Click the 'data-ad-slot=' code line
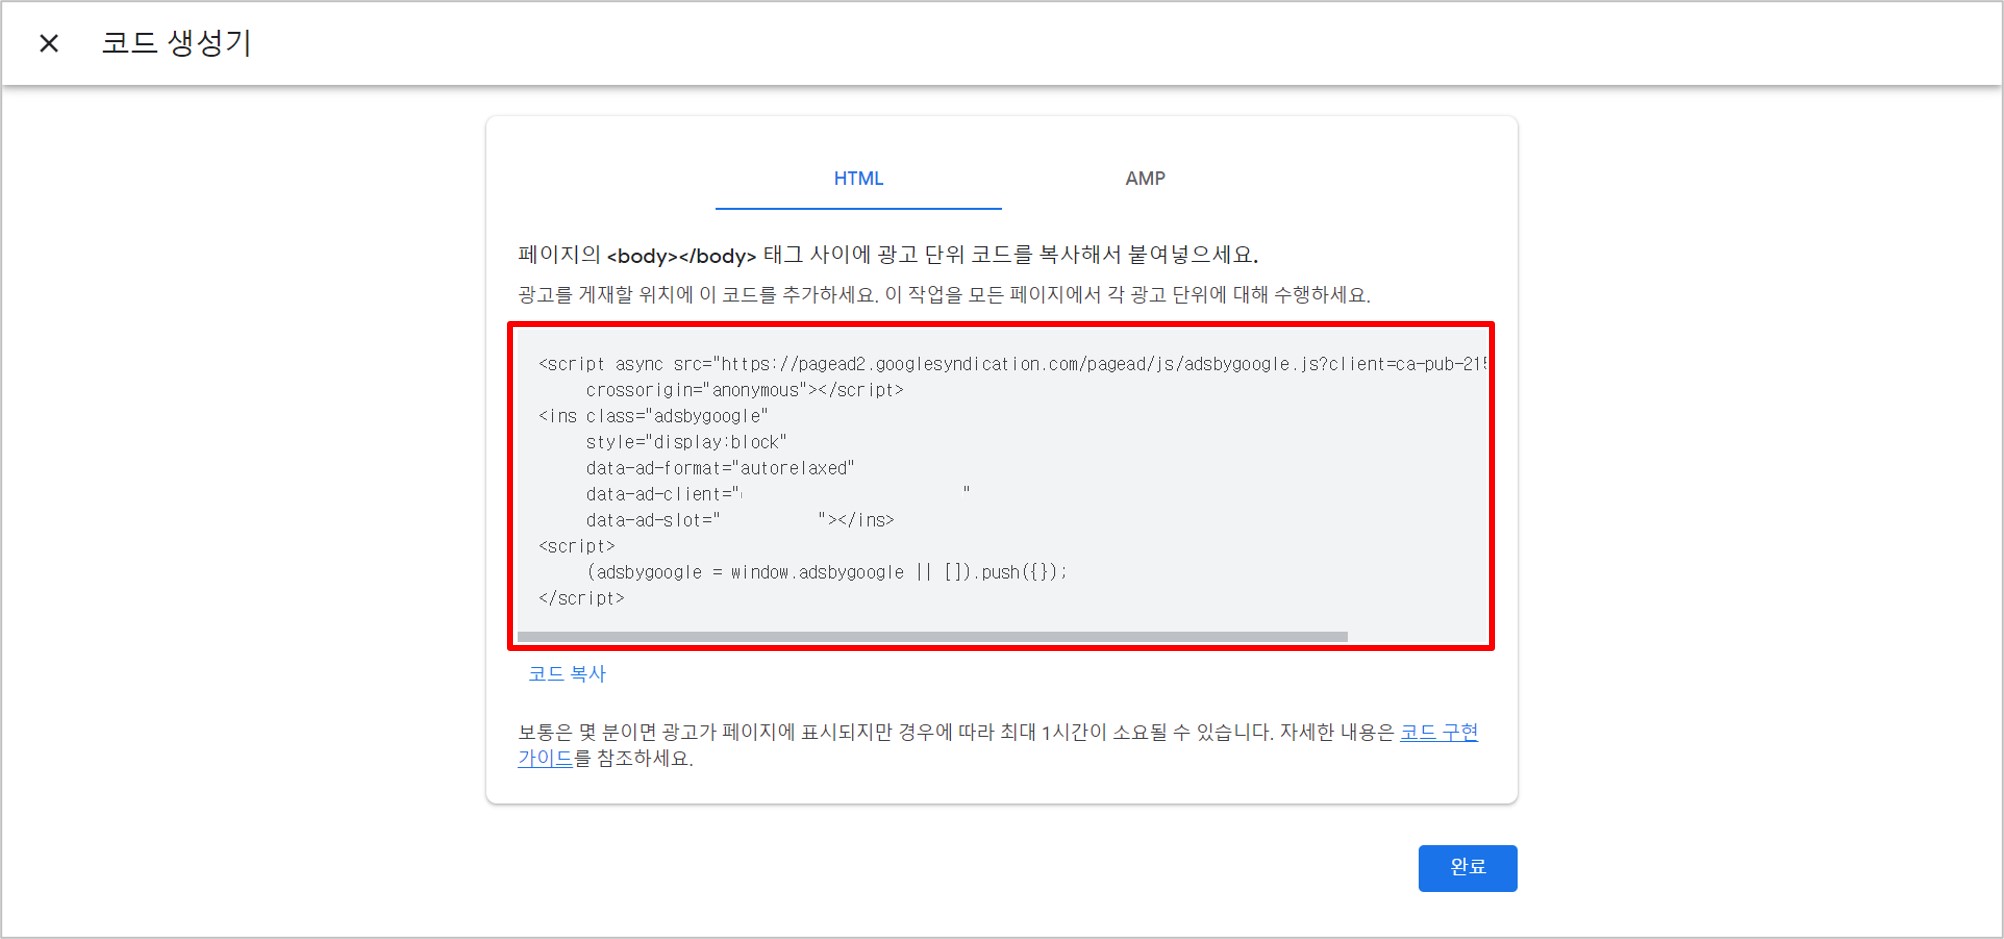The height and width of the screenshot is (939, 2004). (740, 520)
